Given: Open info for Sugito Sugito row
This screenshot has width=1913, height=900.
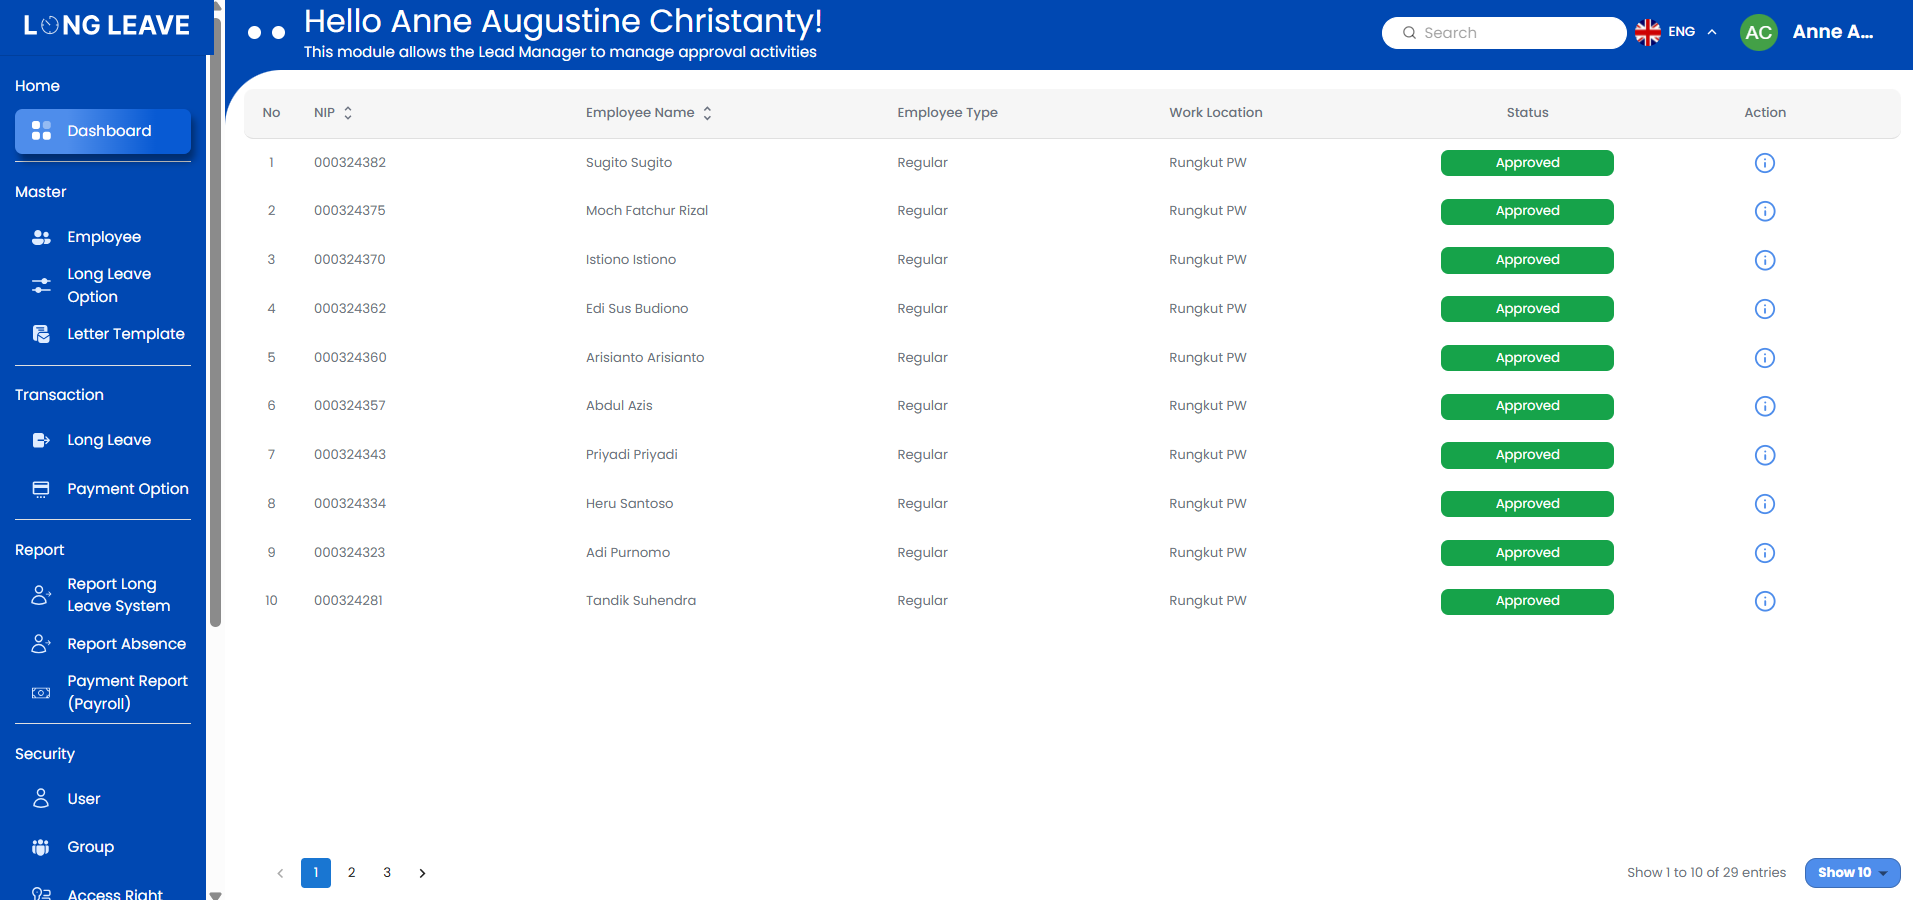Looking at the screenshot, I should click(1765, 163).
